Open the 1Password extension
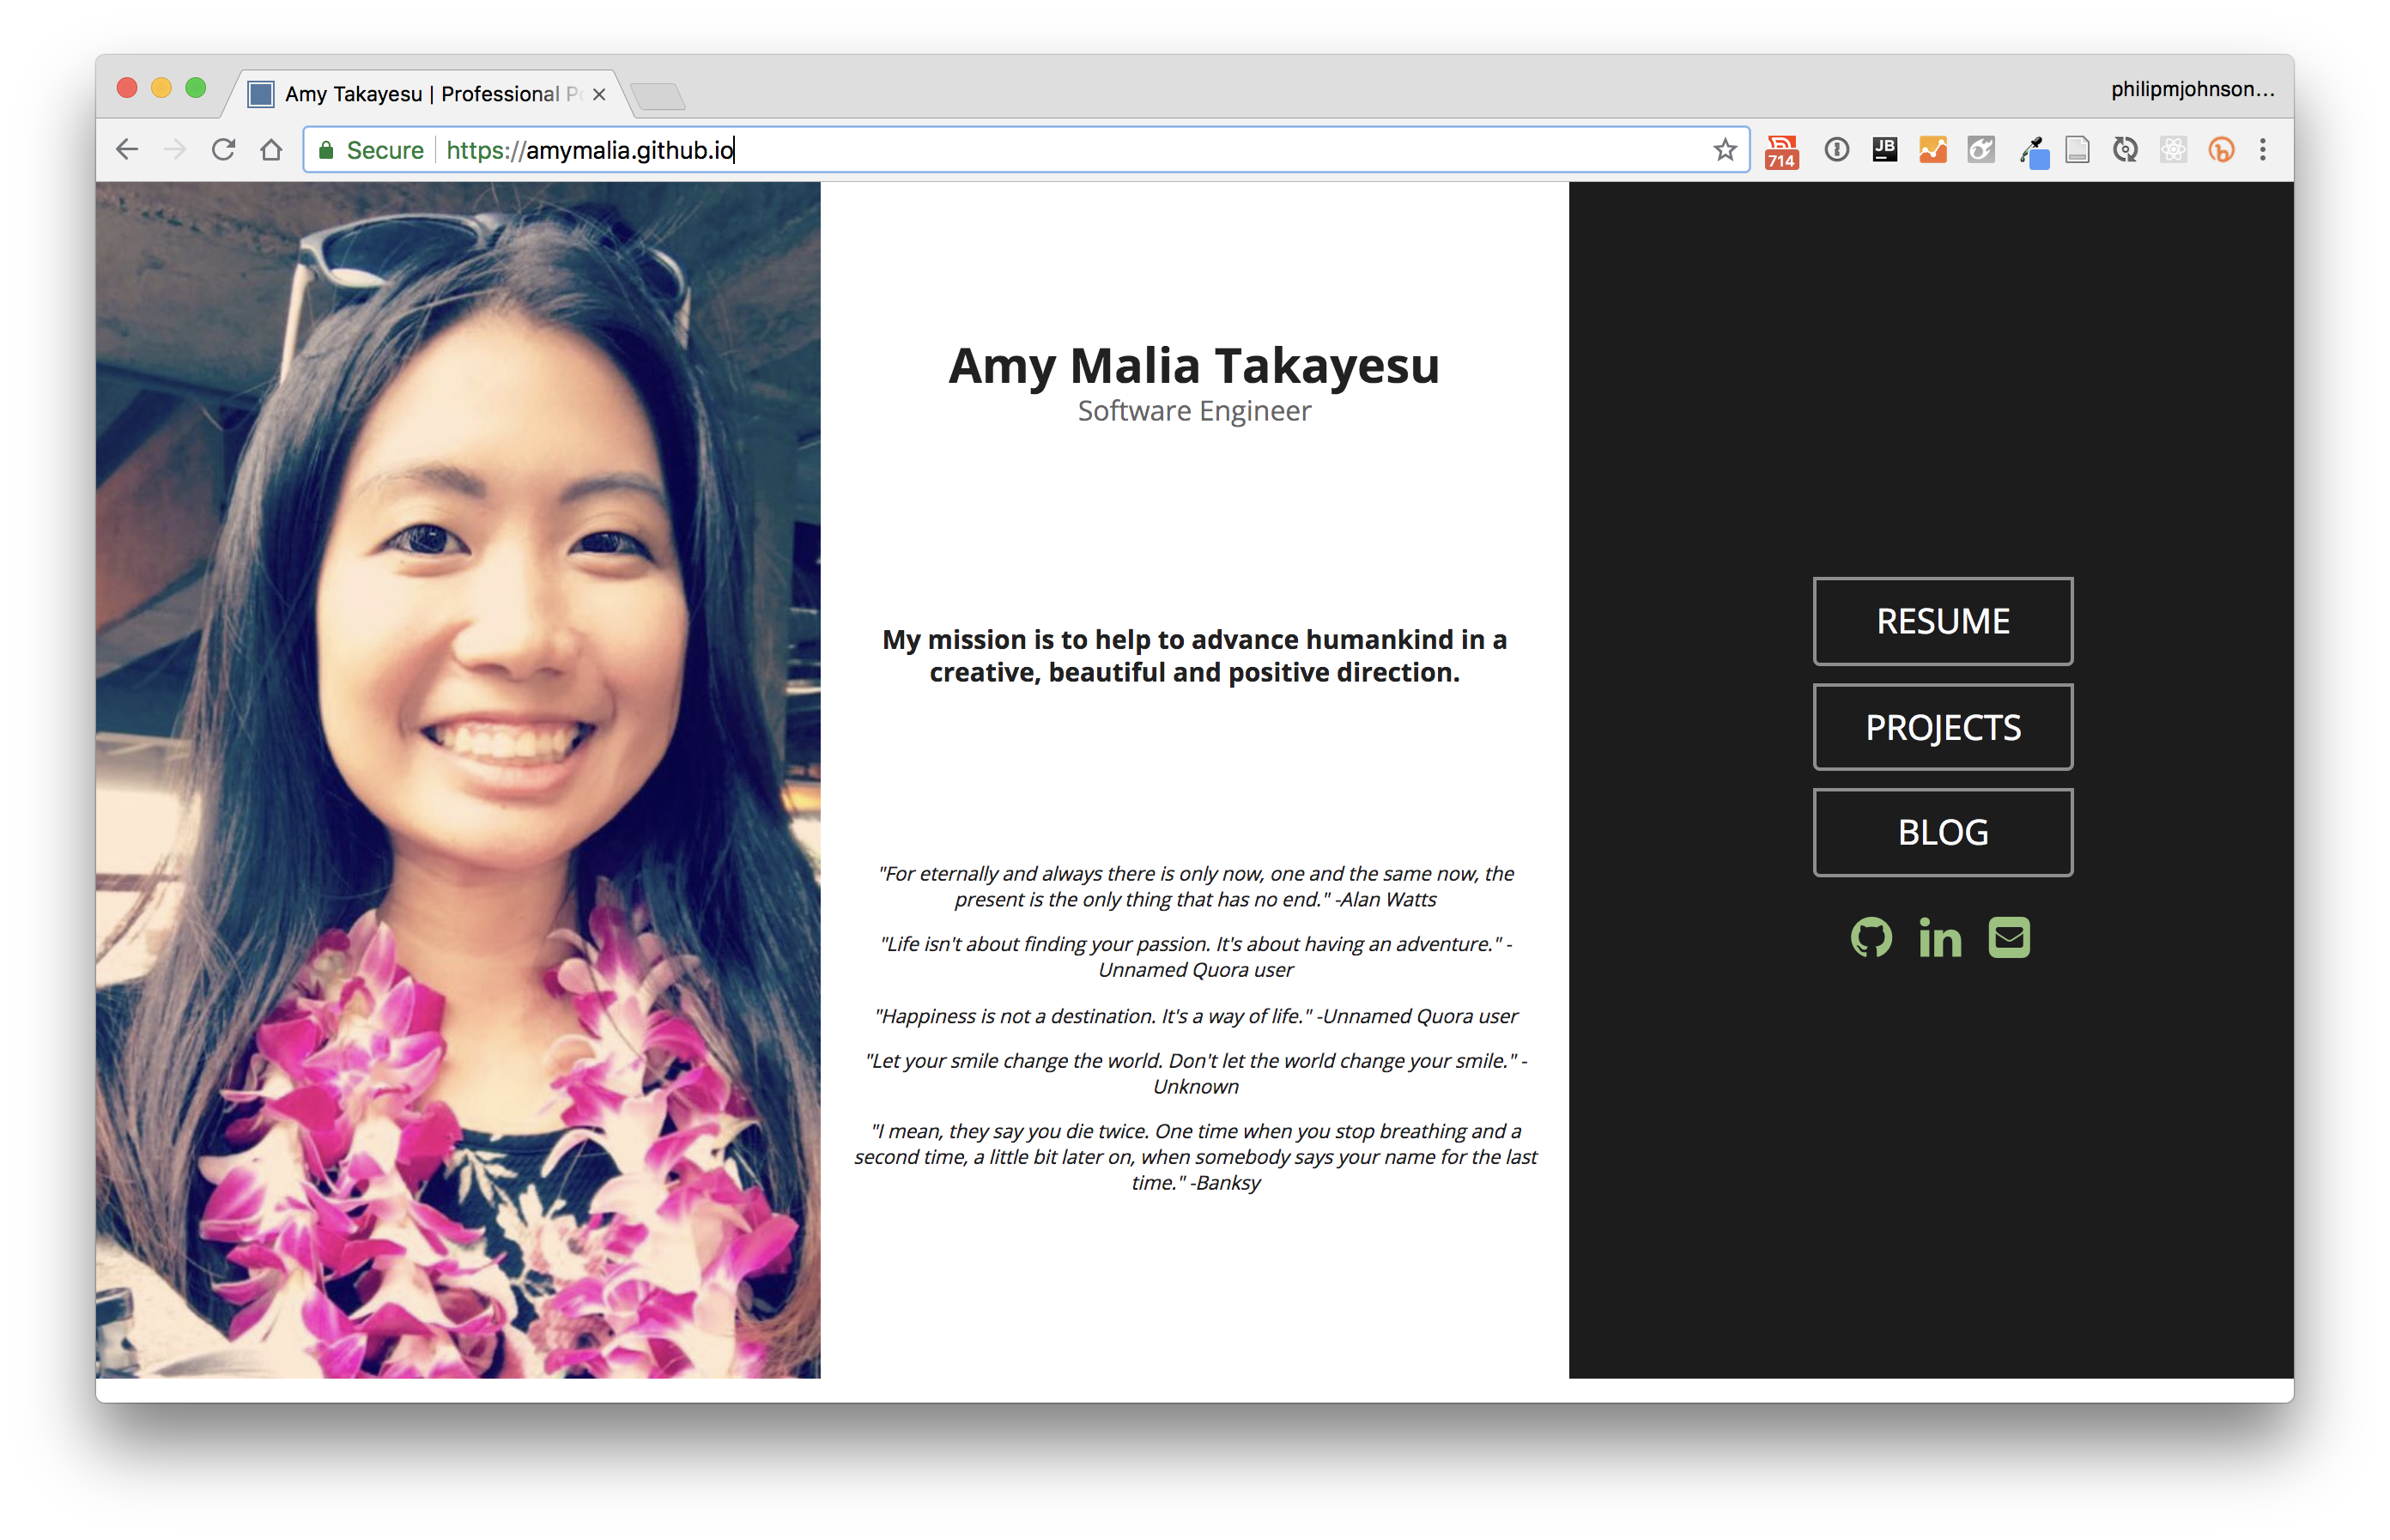The width and height of the screenshot is (2390, 1540). pyautogui.click(x=1837, y=149)
